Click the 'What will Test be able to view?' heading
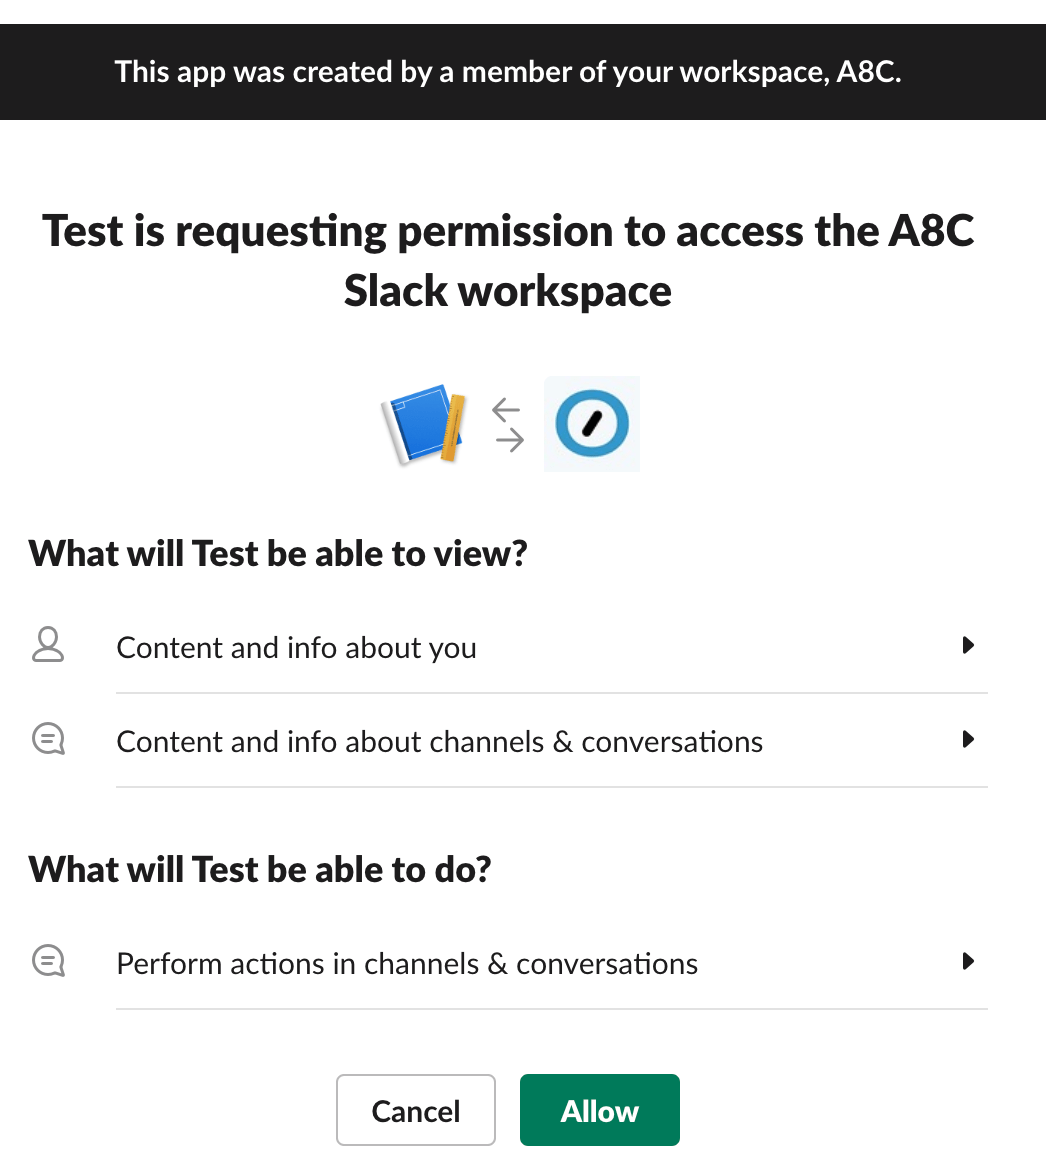The width and height of the screenshot is (1046, 1172). coord(279,553)
